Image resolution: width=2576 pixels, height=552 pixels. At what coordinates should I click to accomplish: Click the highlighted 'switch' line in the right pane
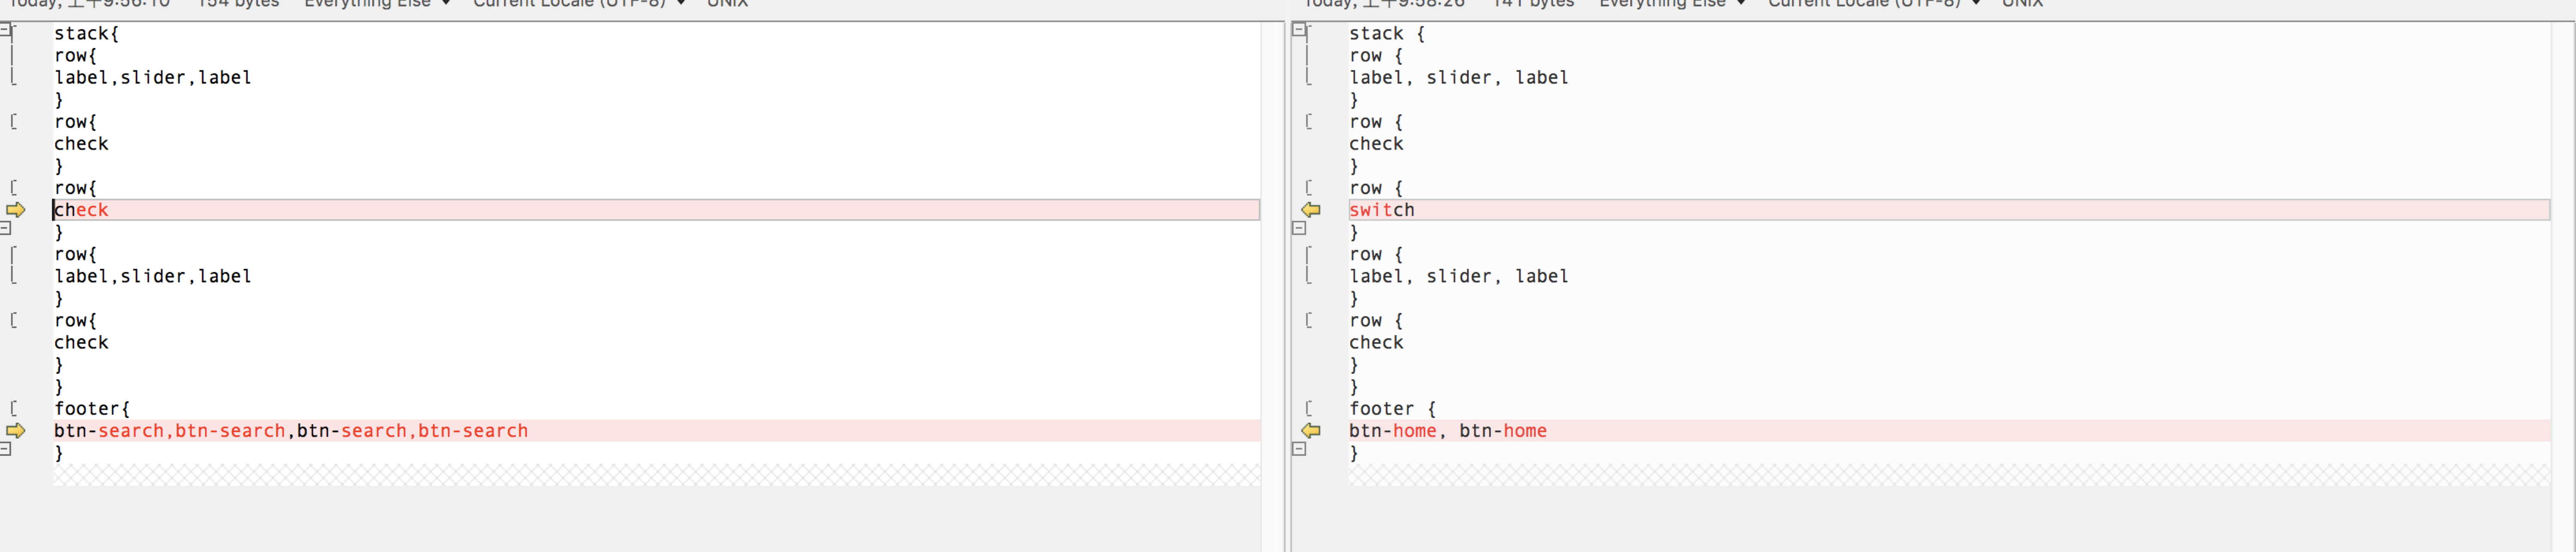click(x=1382, y=210)
